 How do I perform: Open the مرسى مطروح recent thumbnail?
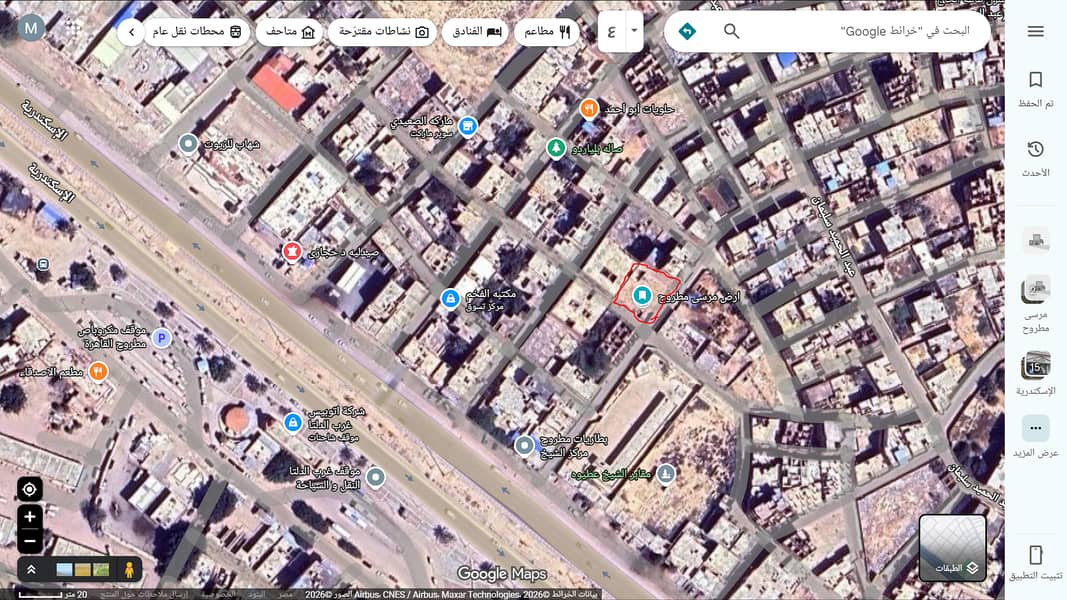point(1036,305)
